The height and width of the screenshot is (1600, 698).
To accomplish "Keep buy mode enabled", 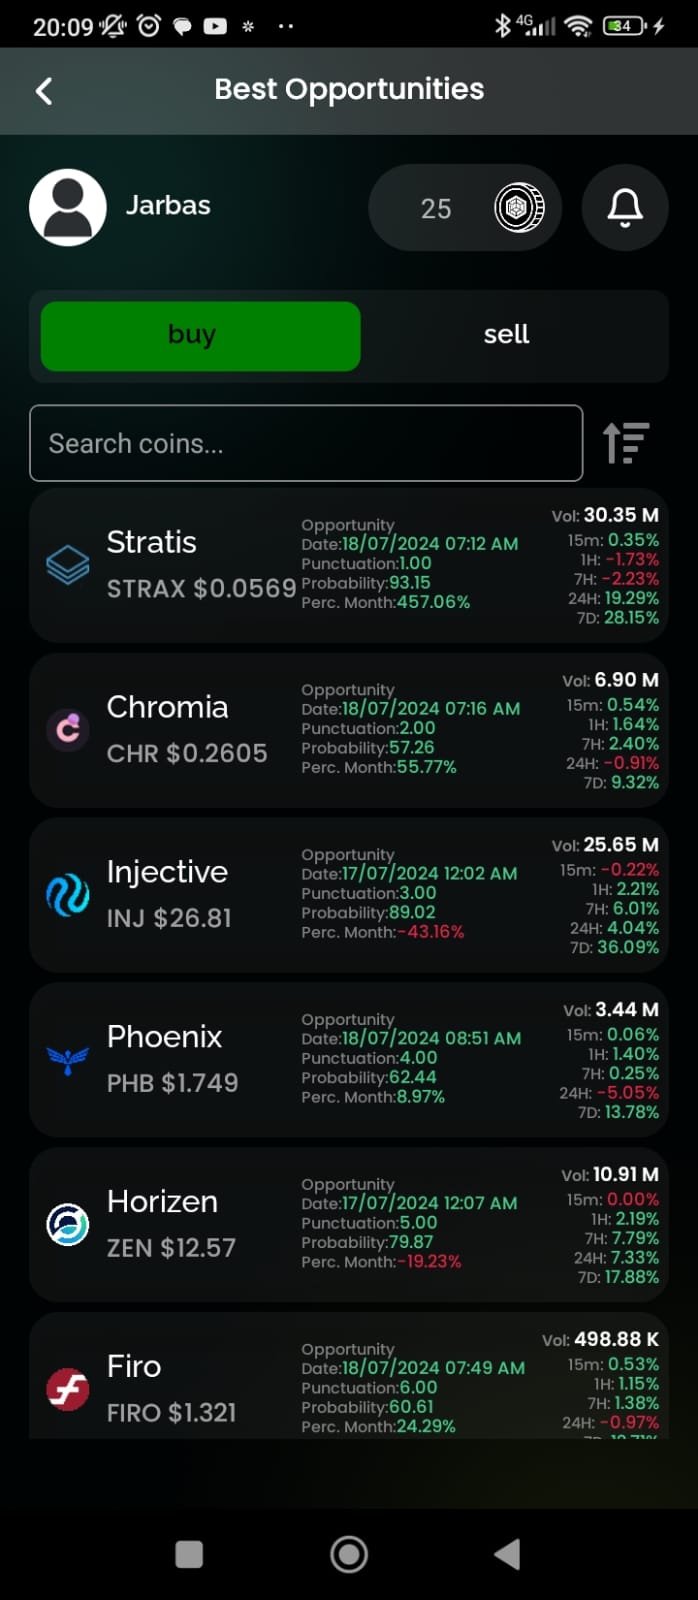I will click(x=199, y=335).
